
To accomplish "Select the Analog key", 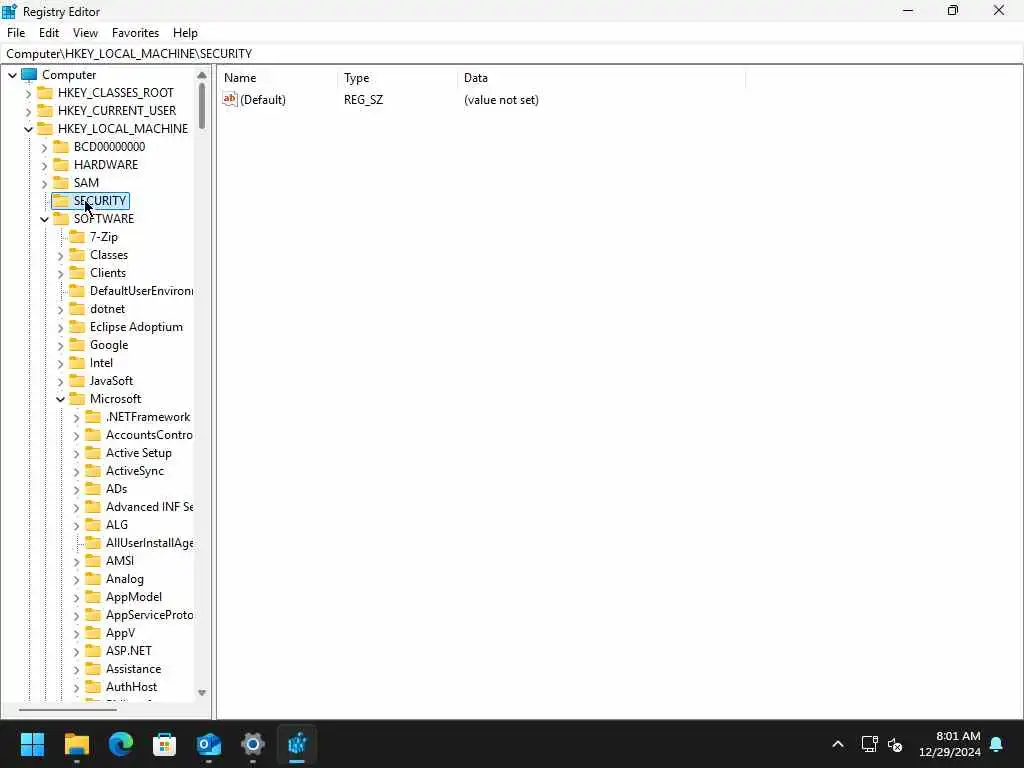I will 125,579.
